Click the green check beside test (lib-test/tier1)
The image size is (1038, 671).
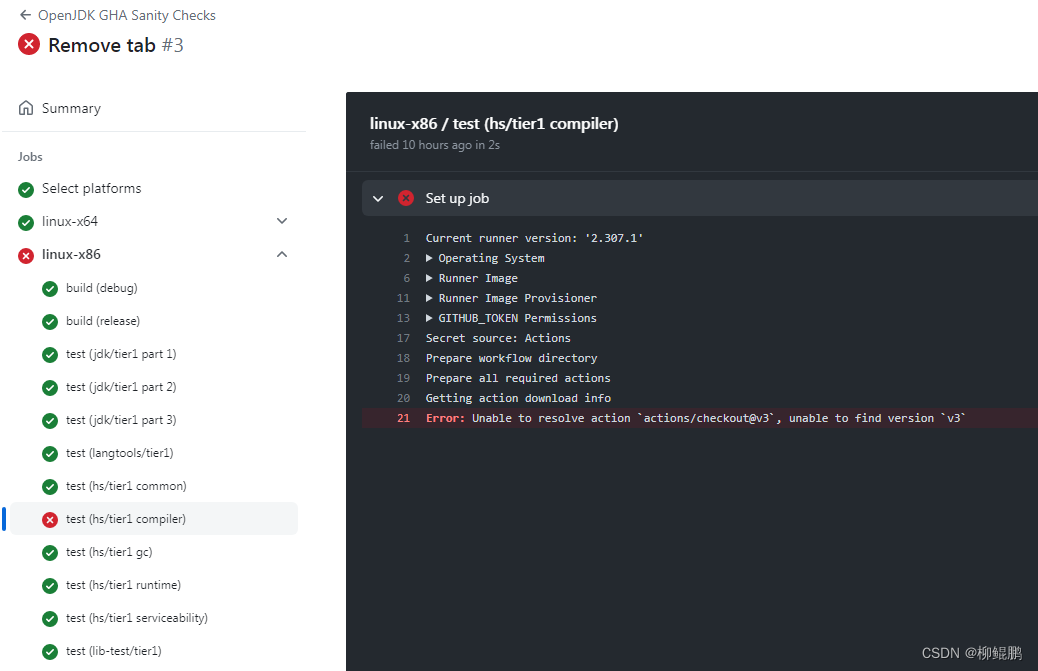(49, 650)
